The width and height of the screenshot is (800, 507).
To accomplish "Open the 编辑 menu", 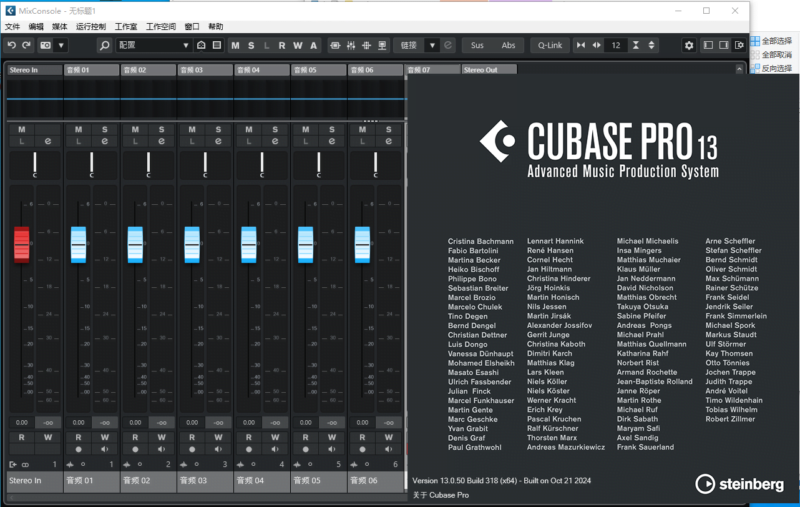I will pos(36,27).
